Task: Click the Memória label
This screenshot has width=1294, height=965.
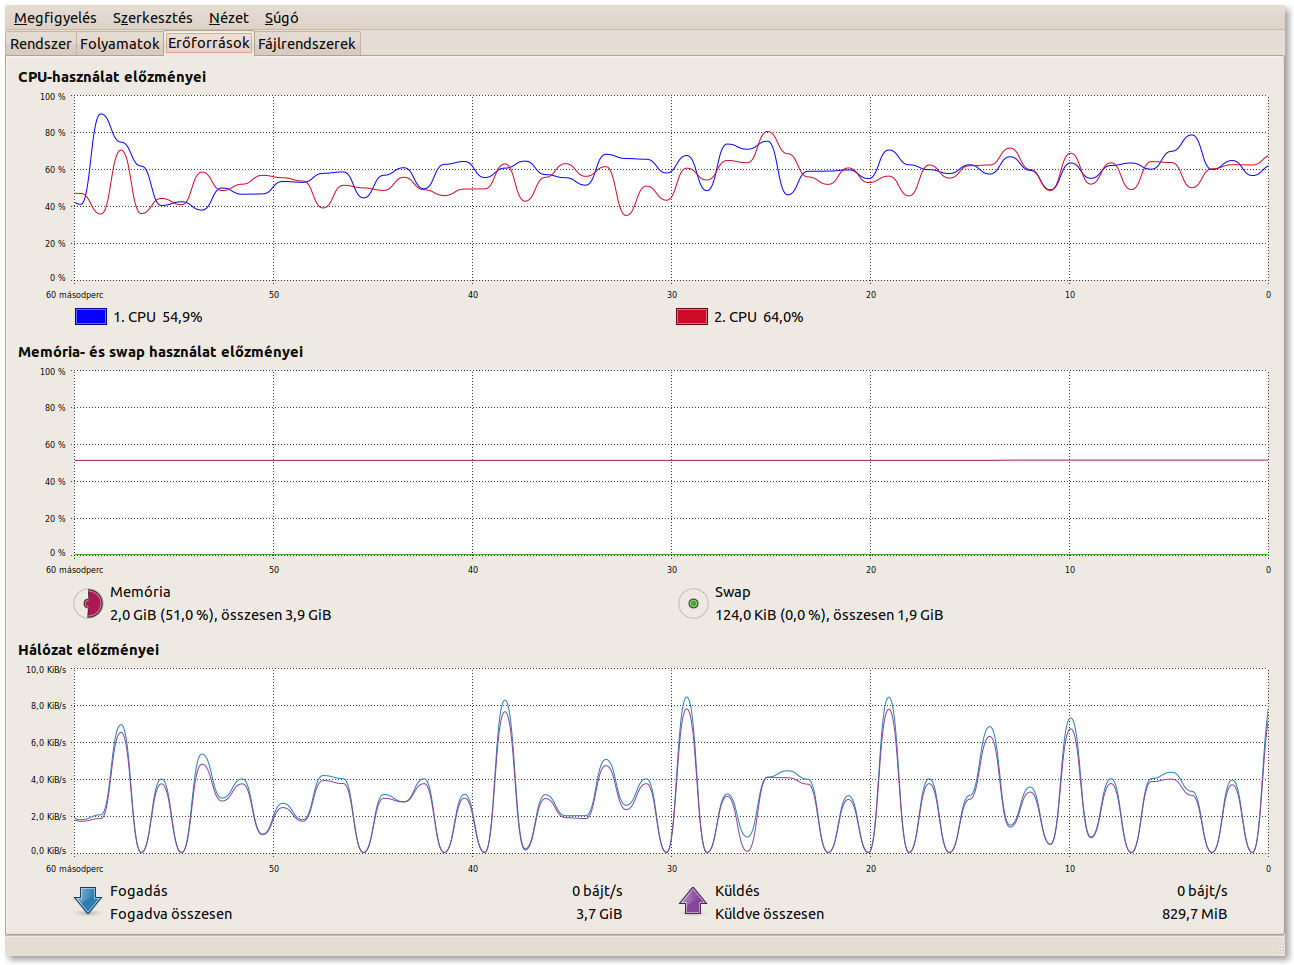Action: pos(140,592)
